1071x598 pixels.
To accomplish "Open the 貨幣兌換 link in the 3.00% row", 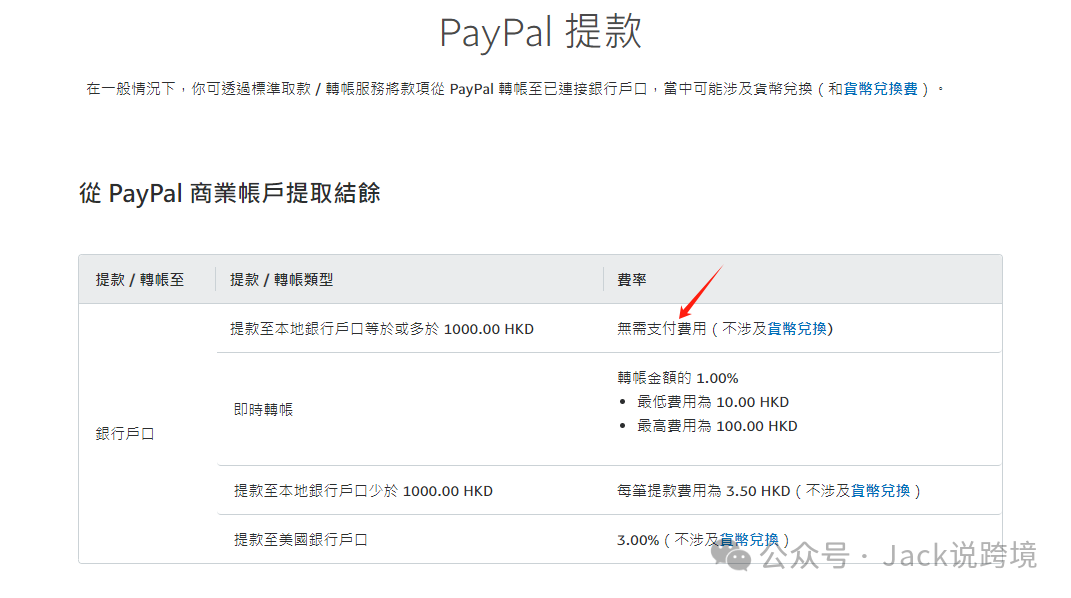I will tap(748, 540).
